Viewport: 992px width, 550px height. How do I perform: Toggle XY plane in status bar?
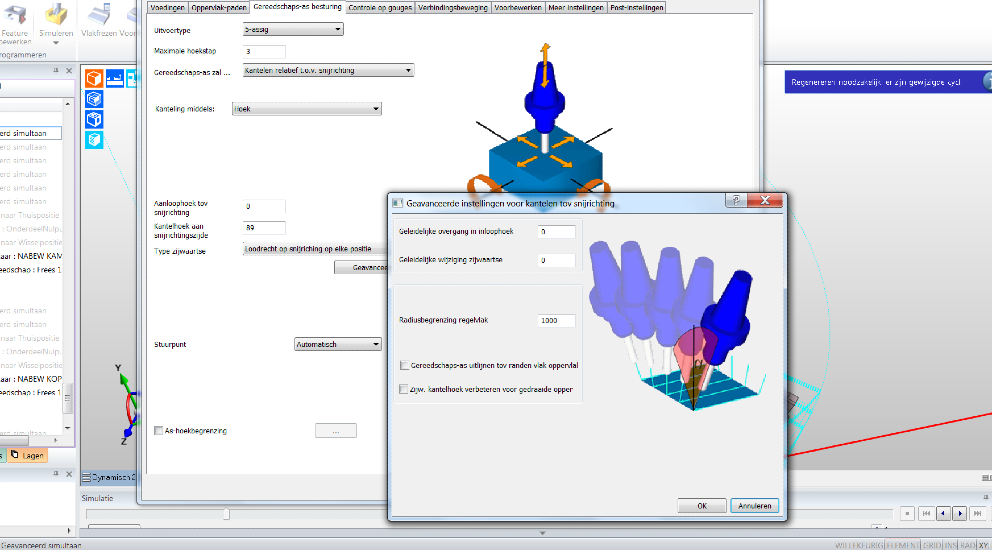[984, 545]
